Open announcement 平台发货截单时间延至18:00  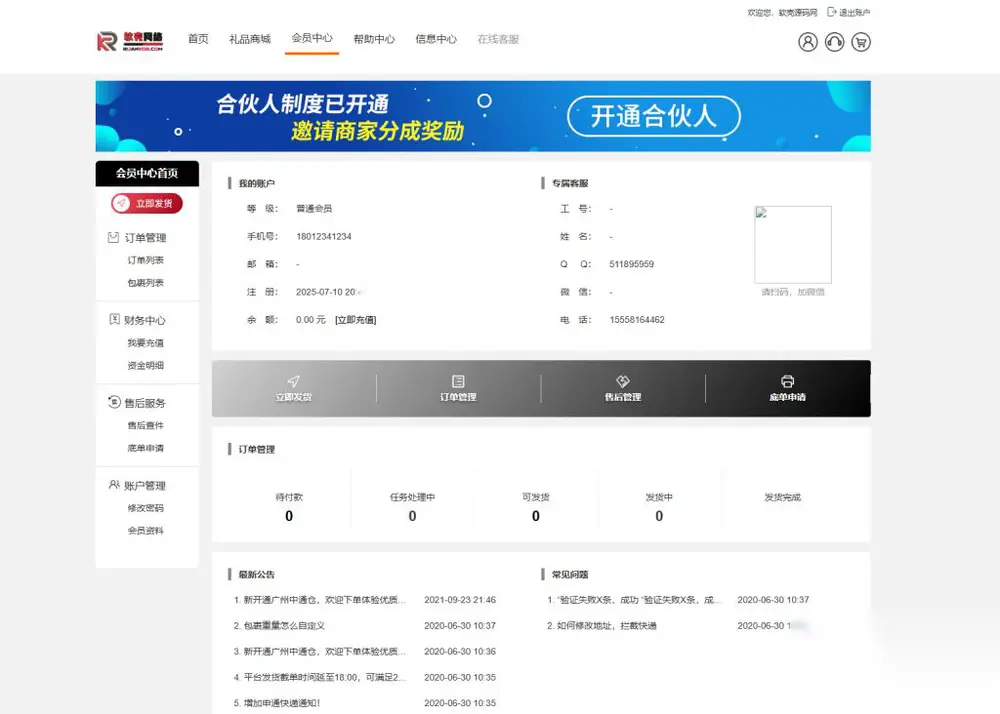click(x=320, y=678)
